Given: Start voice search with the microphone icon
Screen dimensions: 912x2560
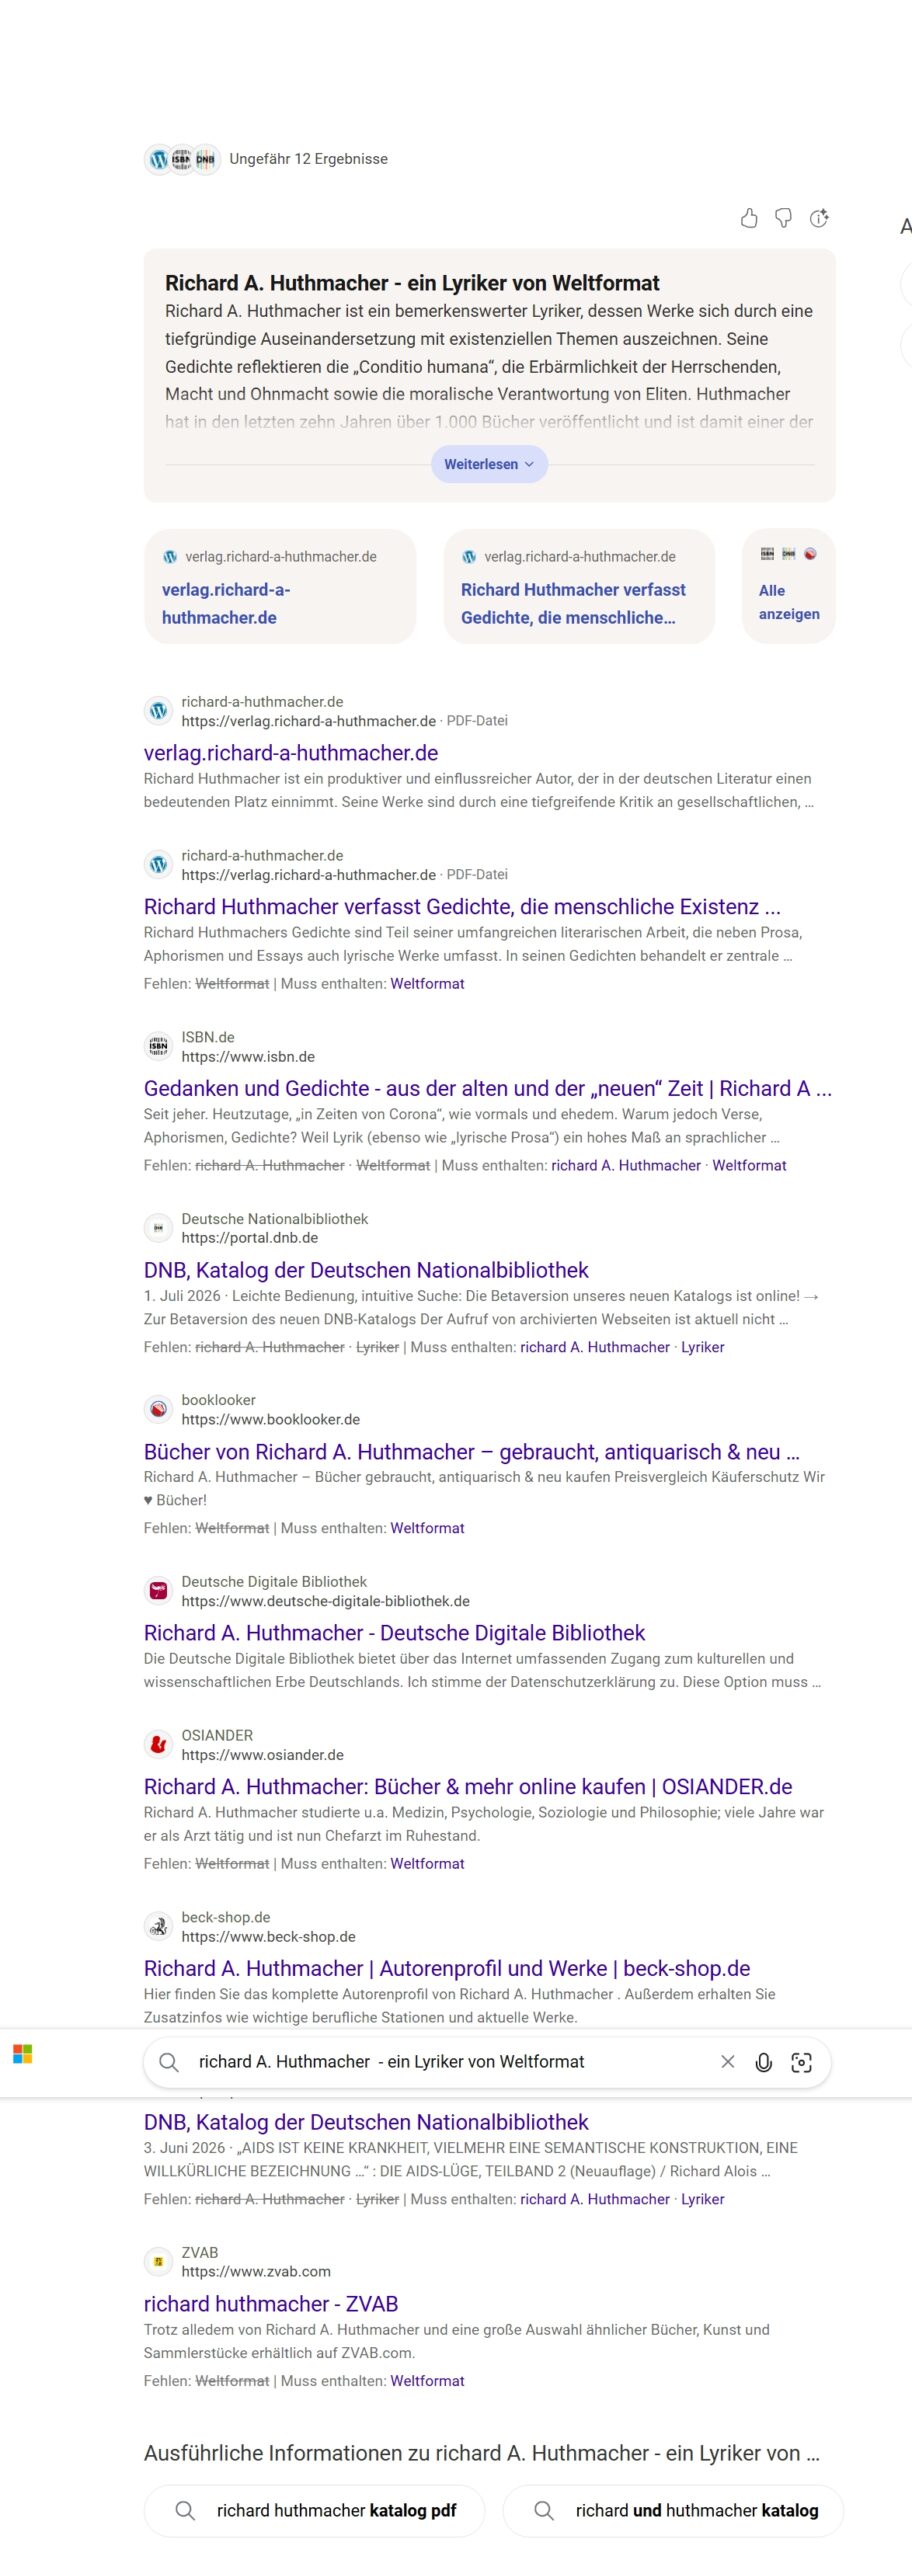Looking at the screenshot, I should click(x=763, y=2062).
